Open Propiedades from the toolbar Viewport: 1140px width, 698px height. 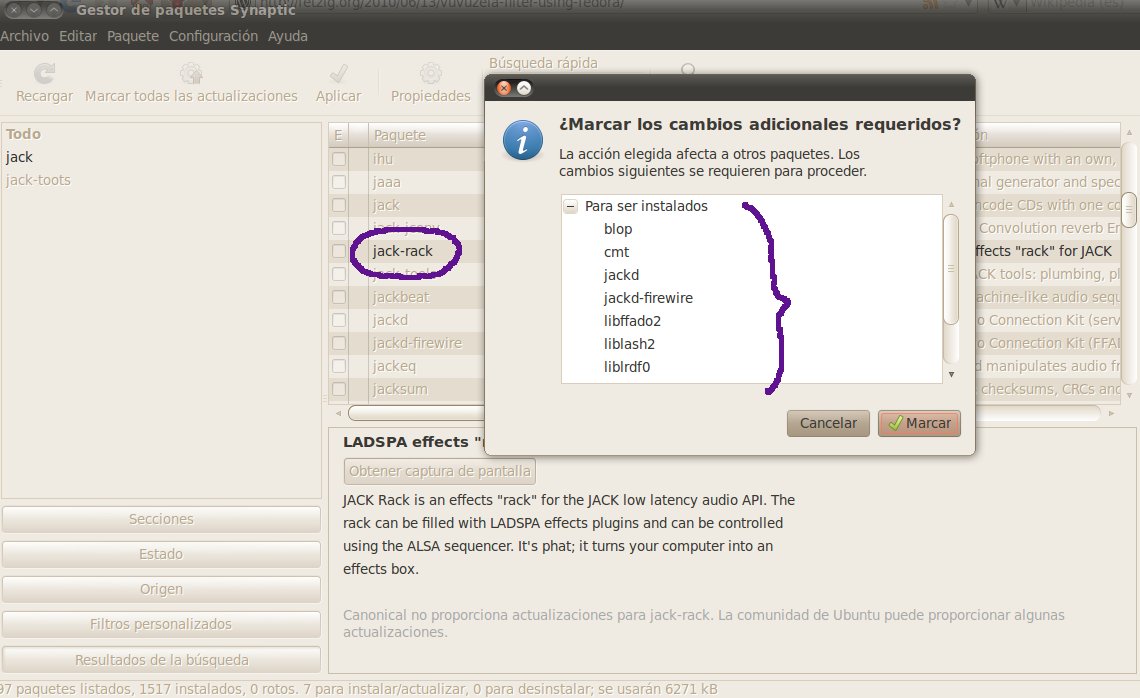click(x=429, y=74)
